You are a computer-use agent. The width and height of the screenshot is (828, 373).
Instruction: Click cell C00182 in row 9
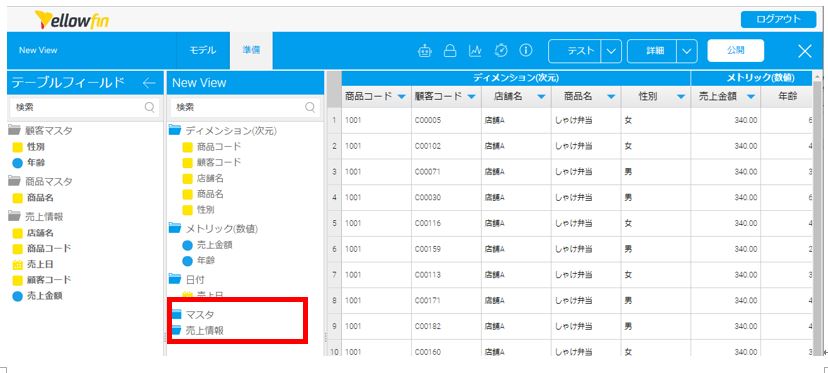[x=446, y=327]
